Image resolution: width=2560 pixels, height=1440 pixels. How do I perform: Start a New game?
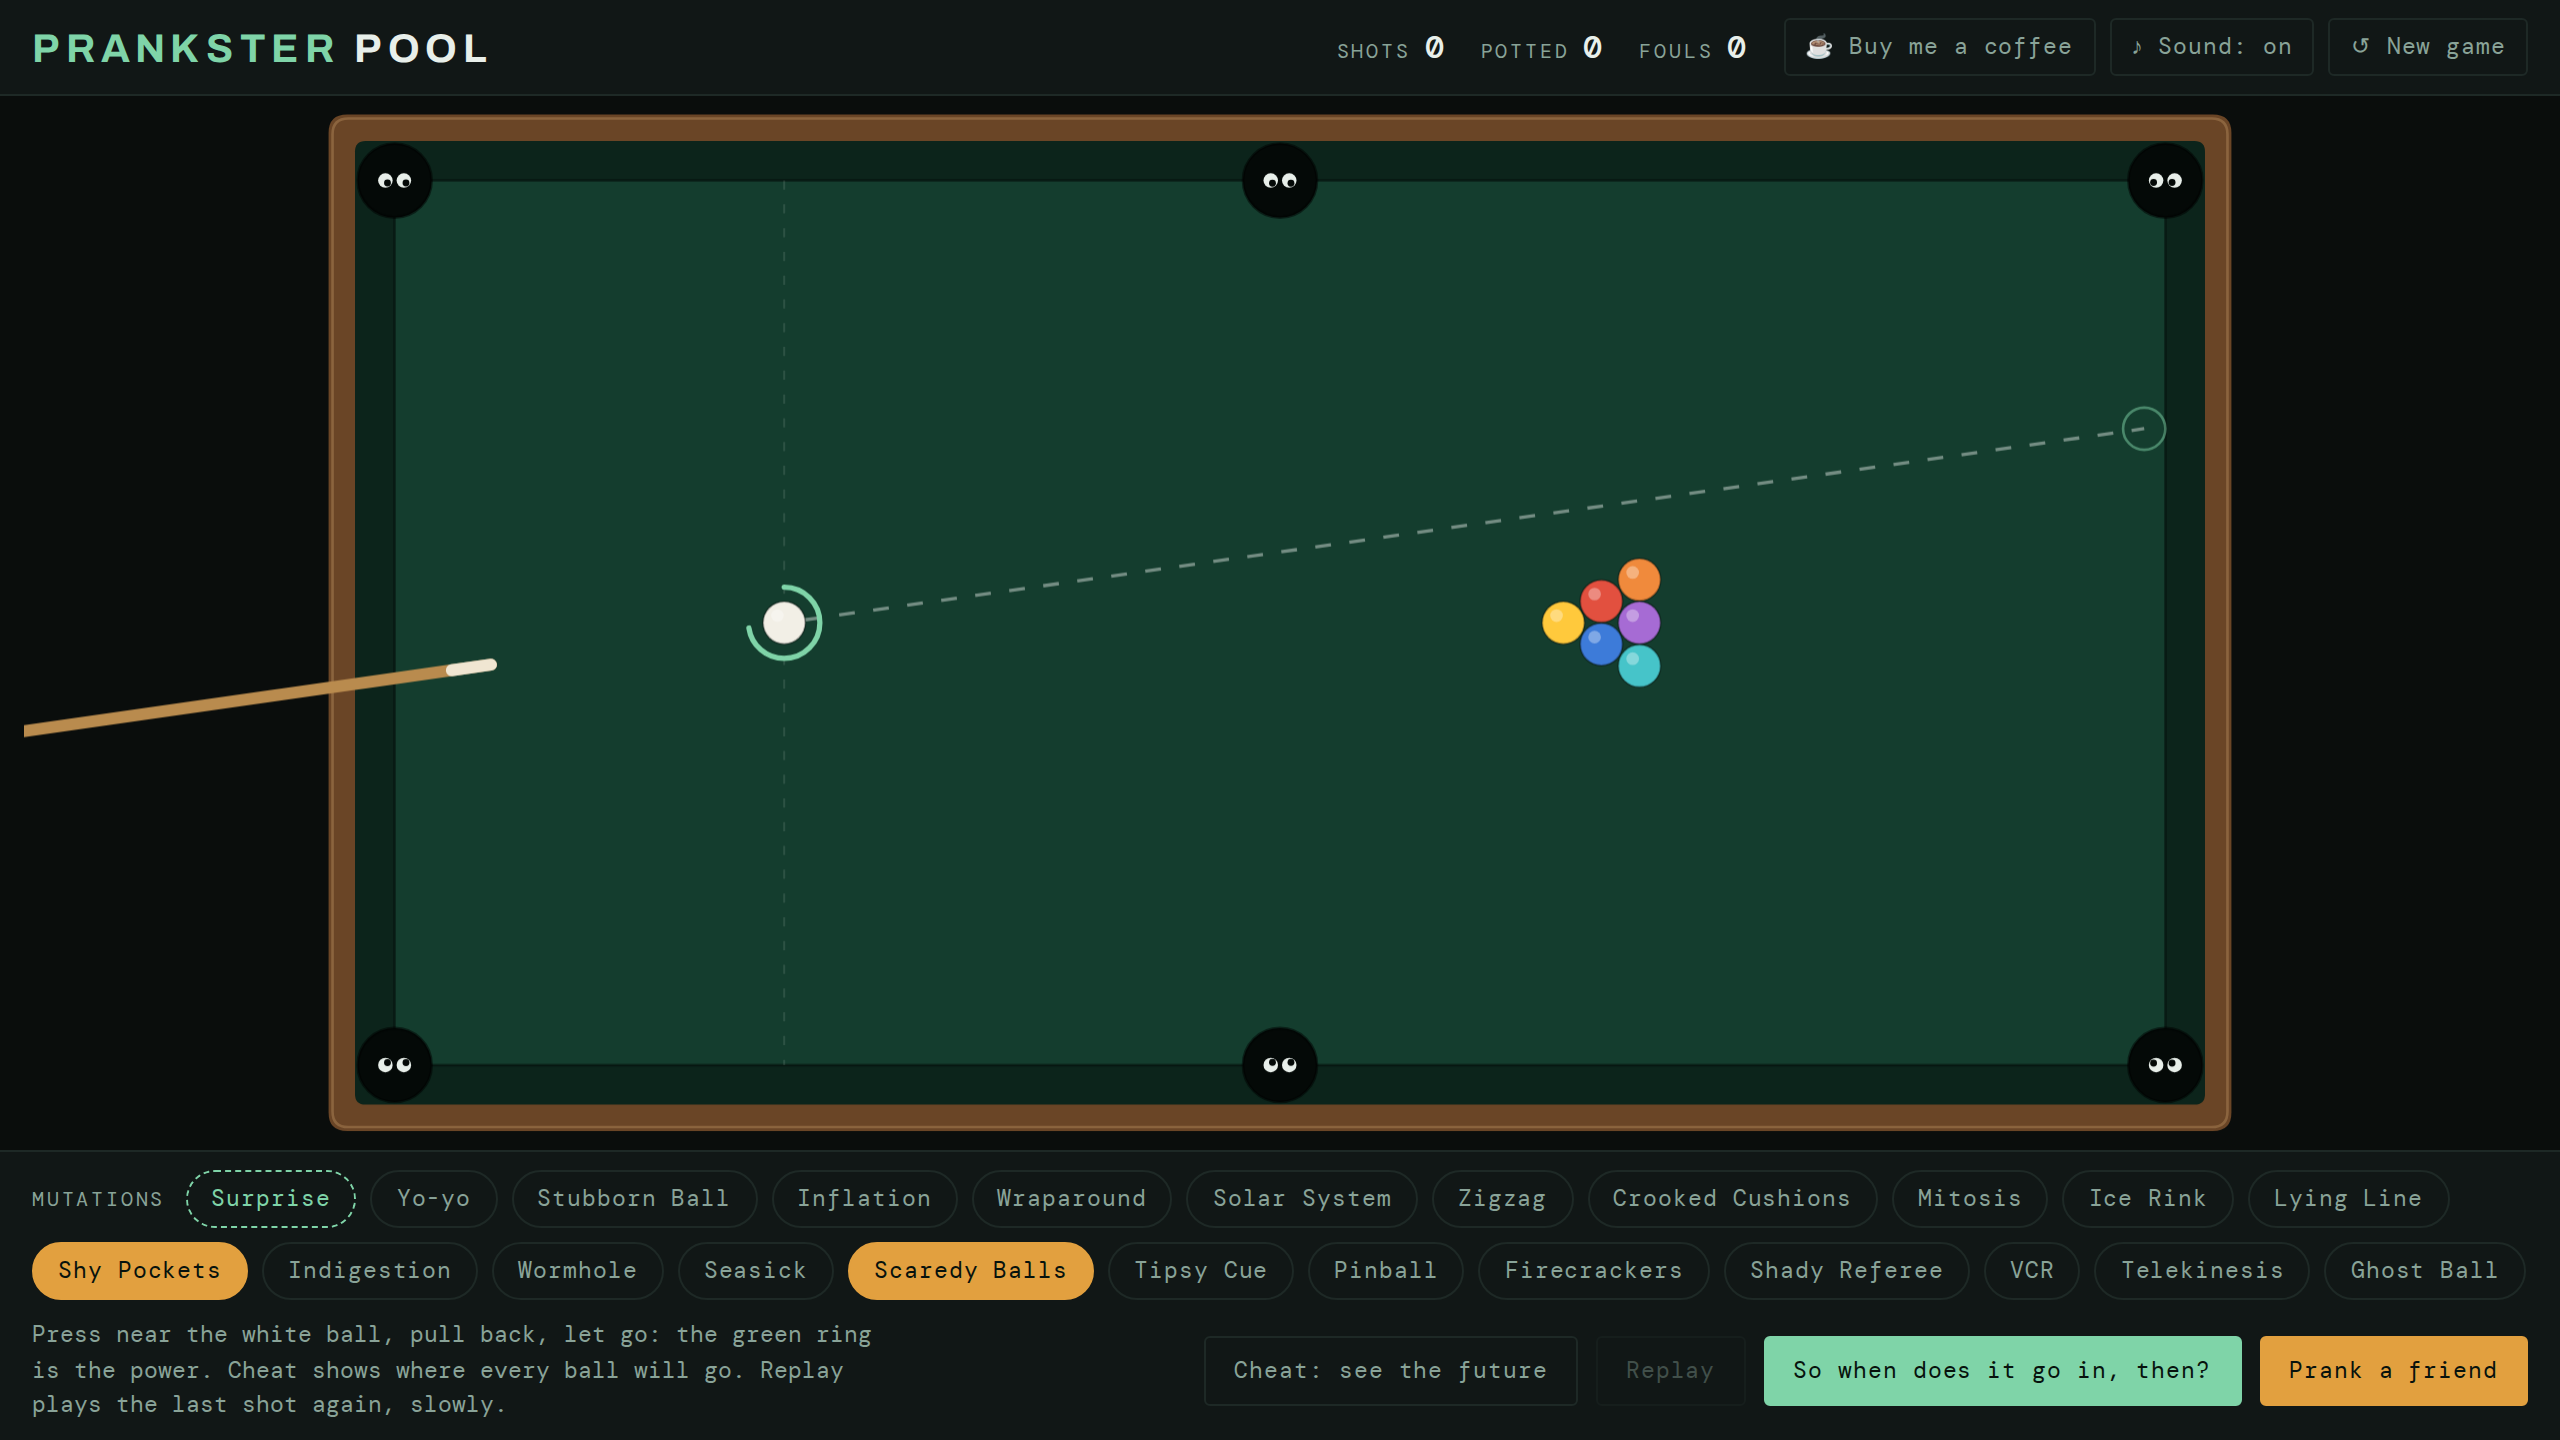click(2428, 47)
